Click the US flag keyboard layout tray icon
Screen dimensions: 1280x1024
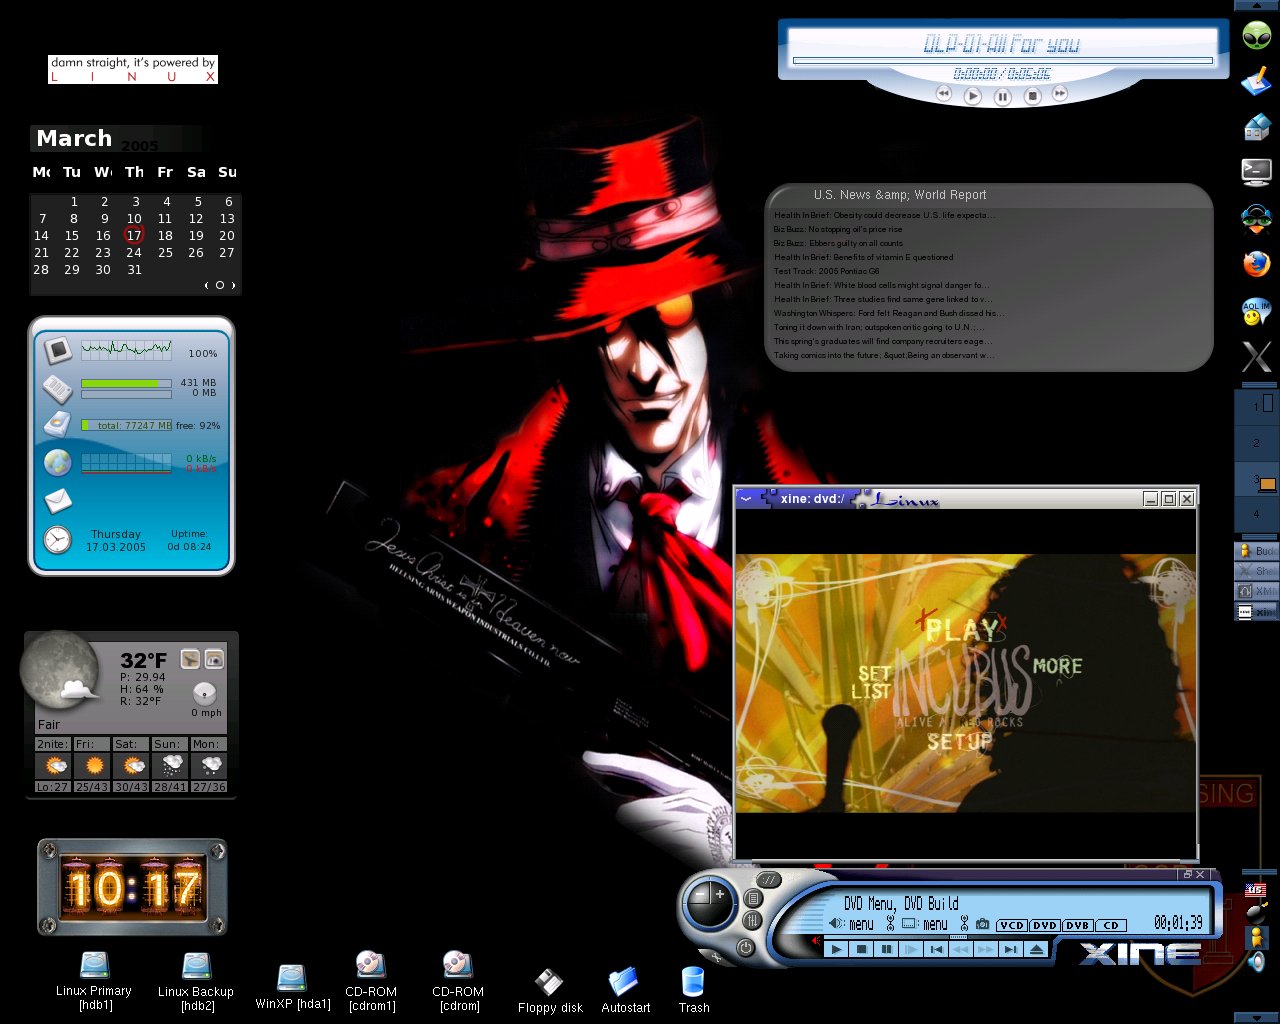click(x=1256, y=890)
